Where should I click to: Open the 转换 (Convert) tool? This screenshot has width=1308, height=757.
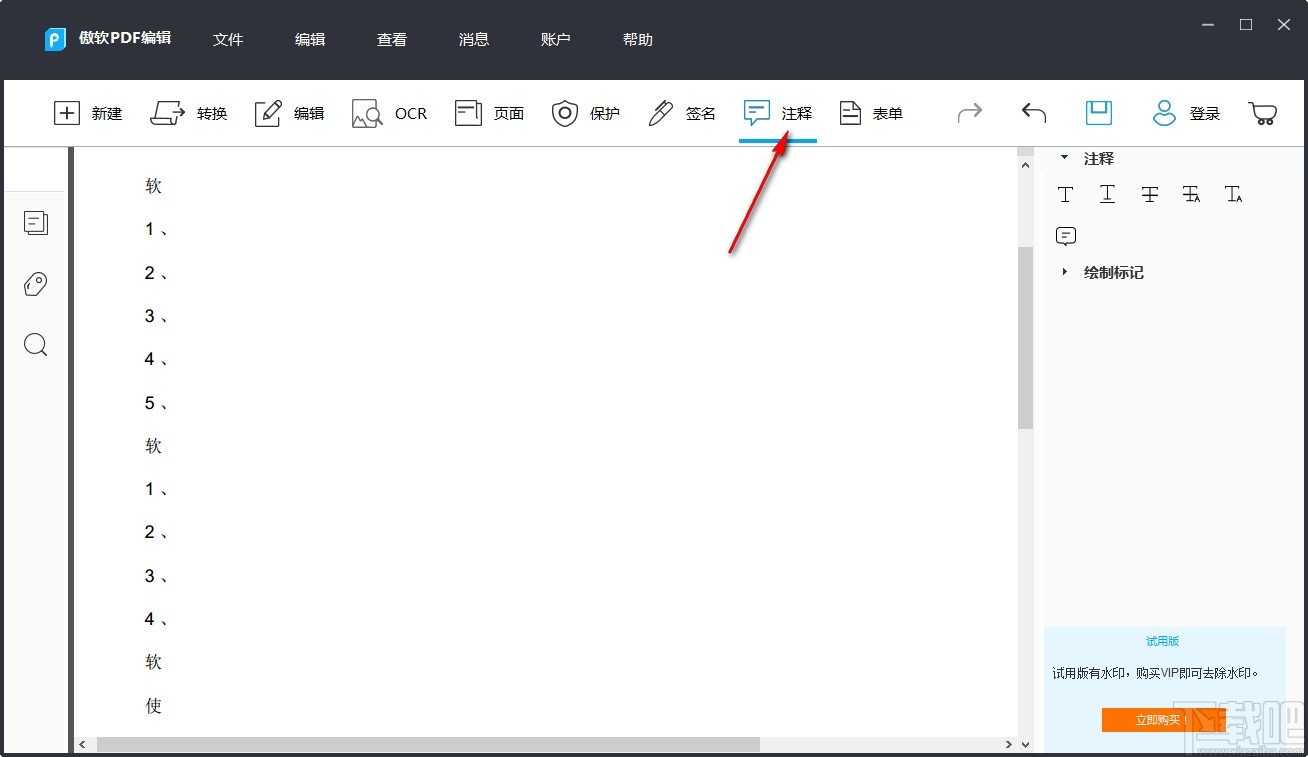click(189, 113)
